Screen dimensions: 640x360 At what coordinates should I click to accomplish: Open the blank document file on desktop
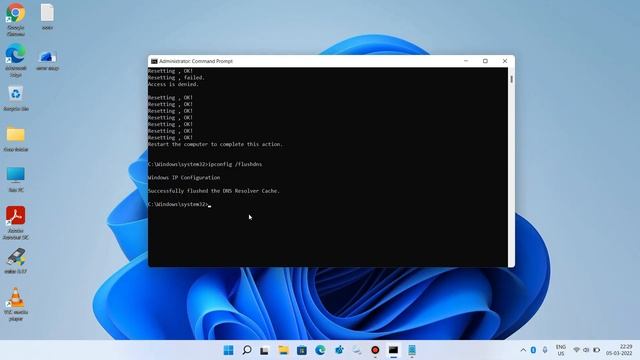(47, 17)
